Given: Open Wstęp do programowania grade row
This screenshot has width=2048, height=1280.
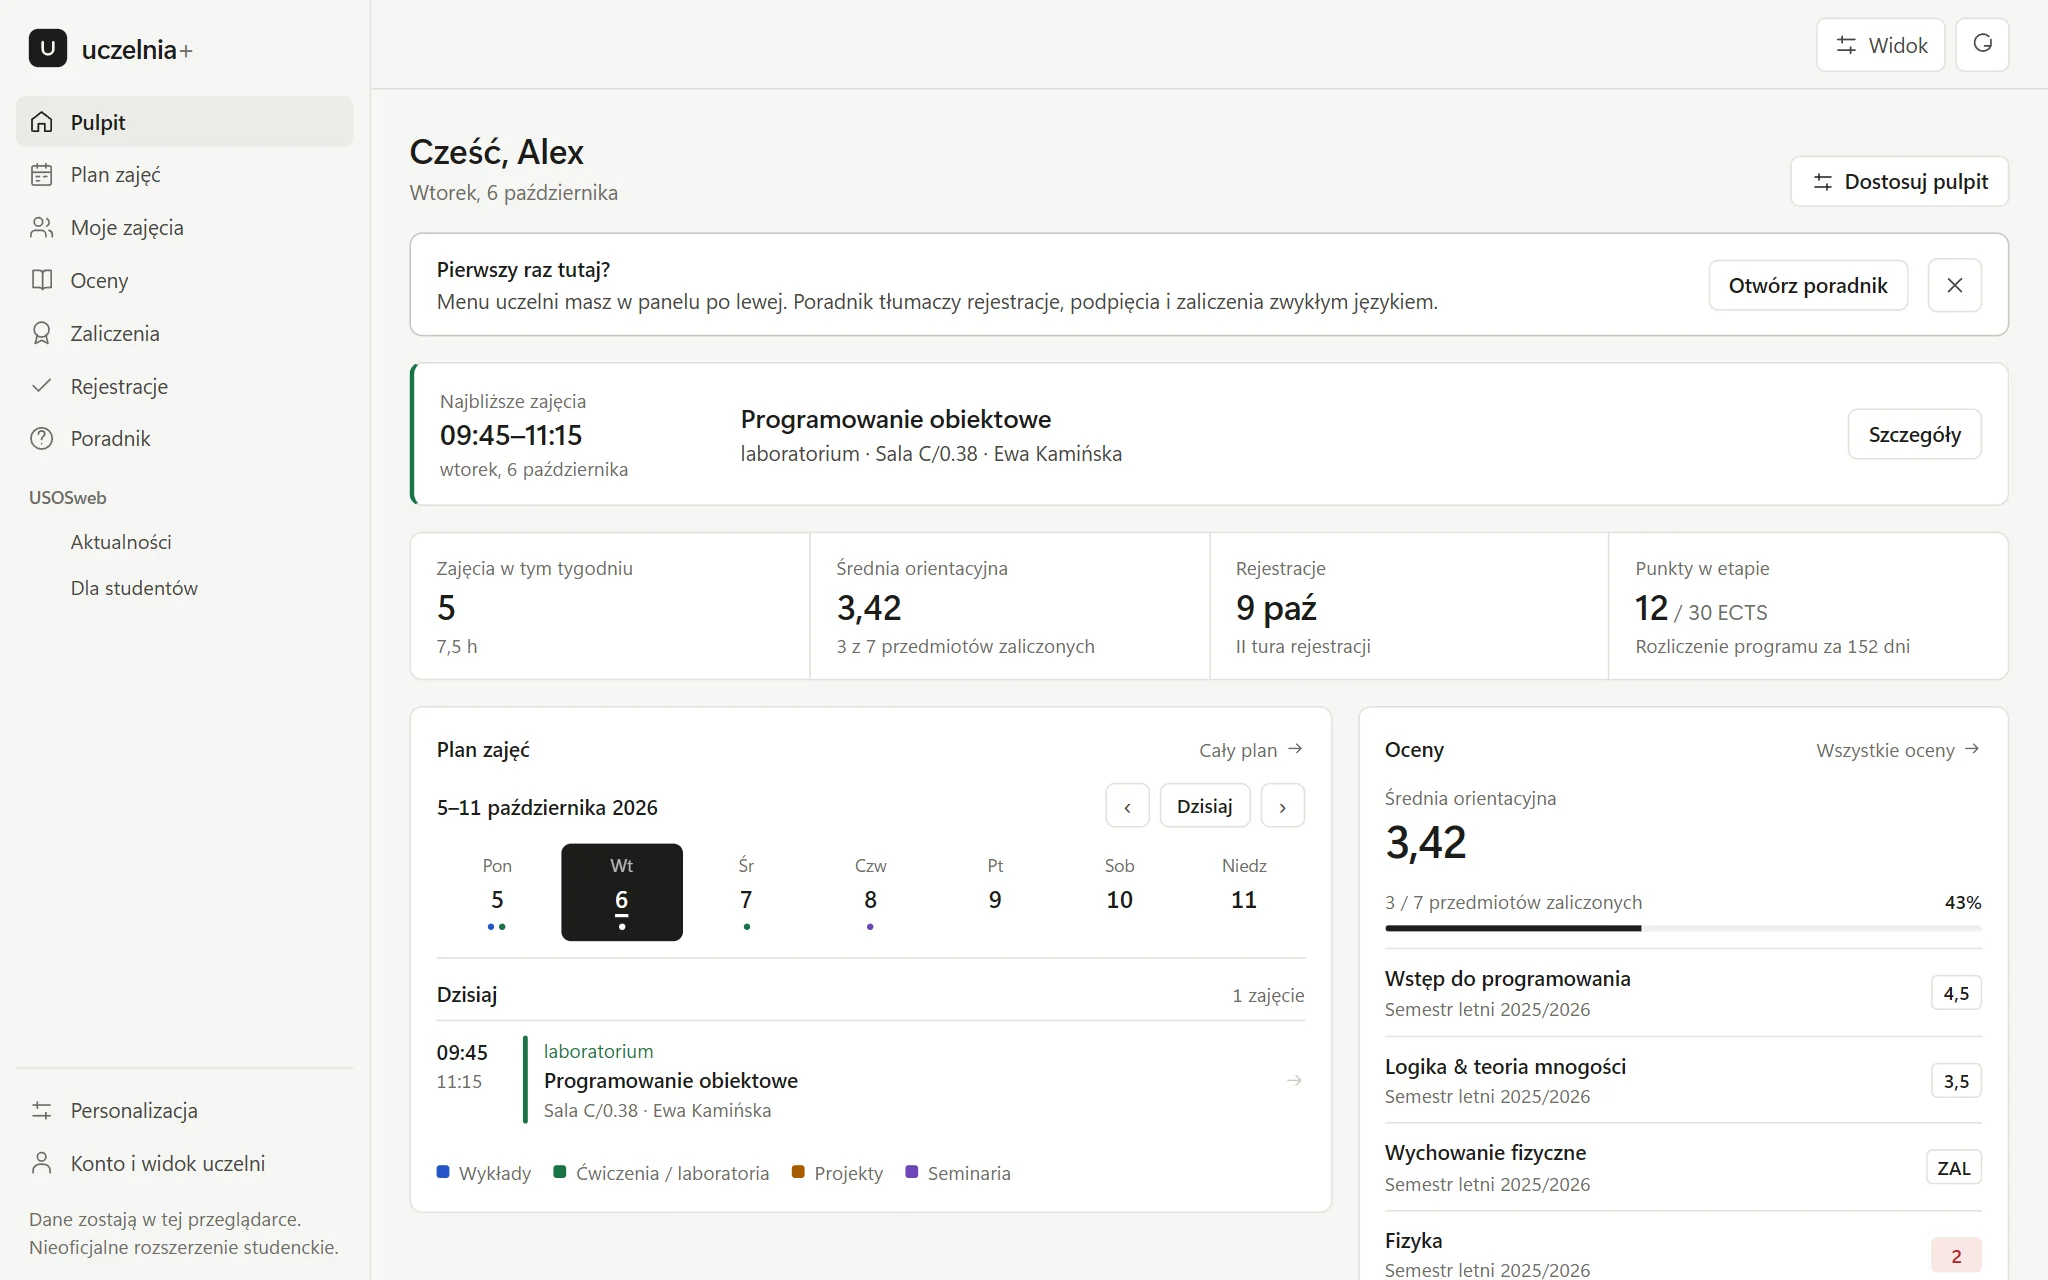Looking at the screenshot, I should pyautogui.click(x=1683, y=993).
